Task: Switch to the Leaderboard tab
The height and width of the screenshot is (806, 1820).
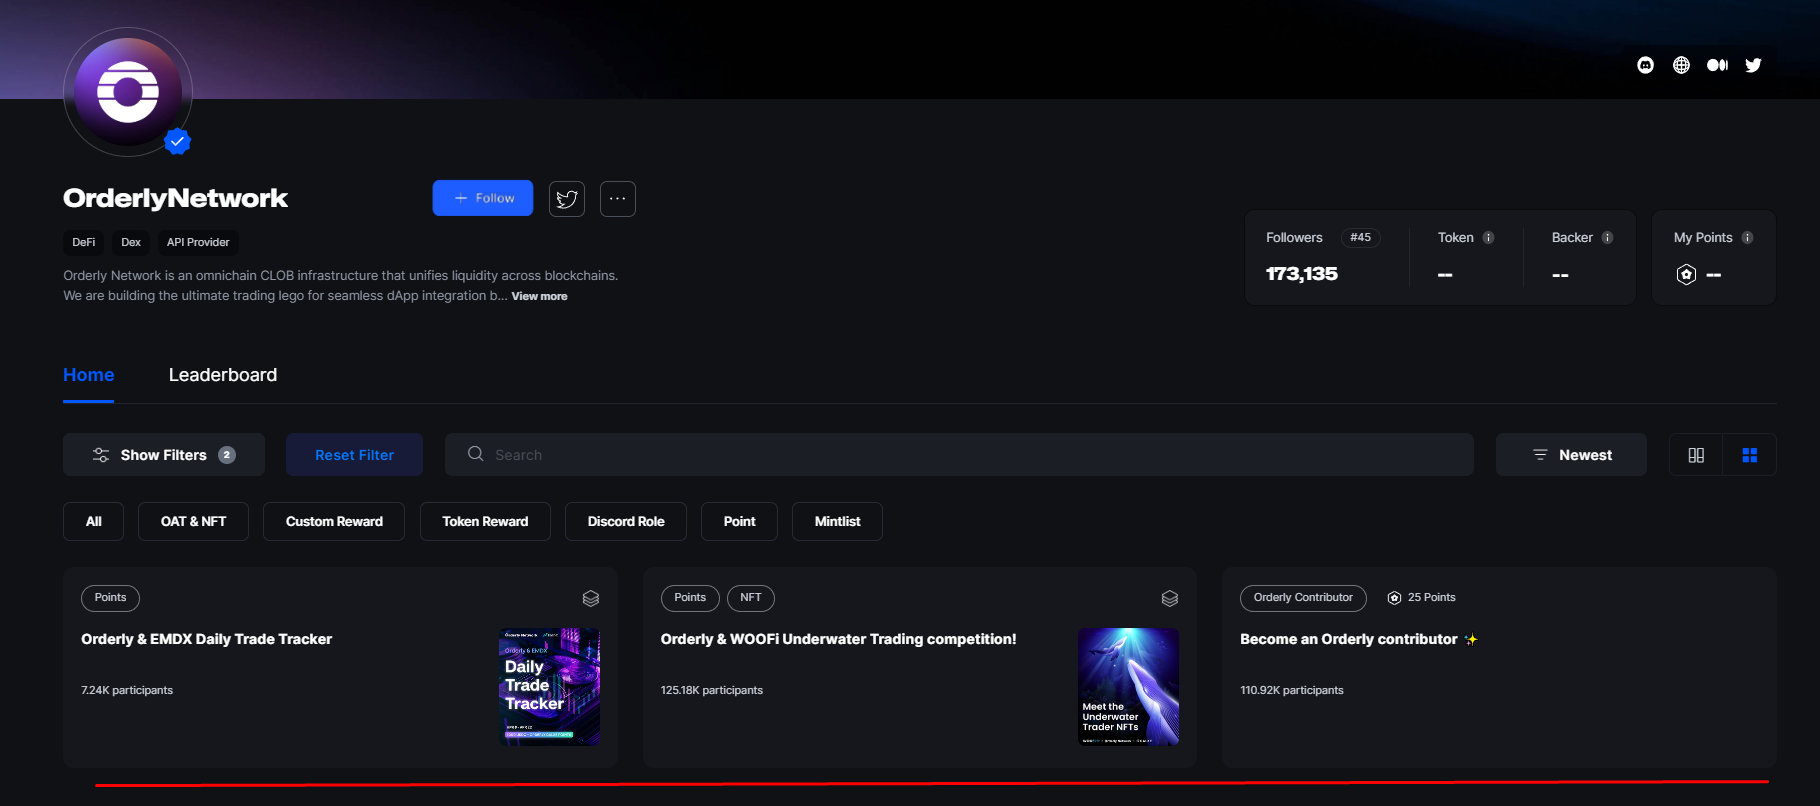Action: click(x=223, y=375)
